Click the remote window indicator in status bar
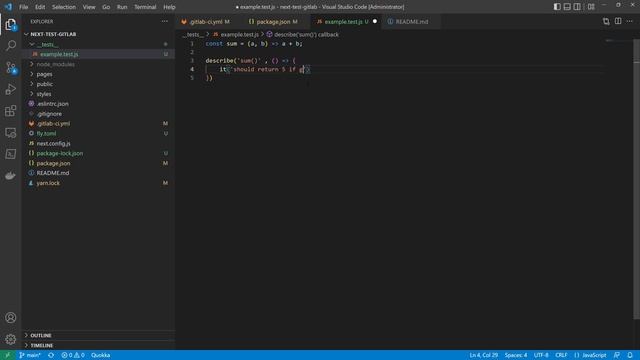The height and width of the screenshot is (360, 640). [x=7, y=355]
